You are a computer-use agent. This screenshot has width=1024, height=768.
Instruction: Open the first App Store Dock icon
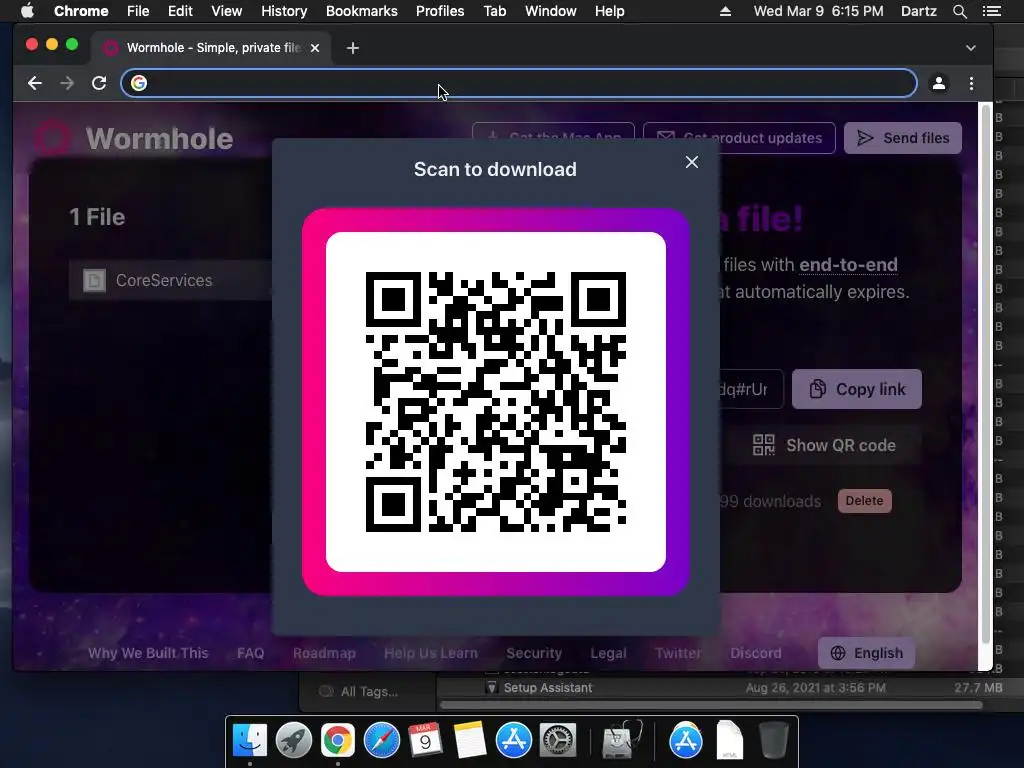click(513, 740)
